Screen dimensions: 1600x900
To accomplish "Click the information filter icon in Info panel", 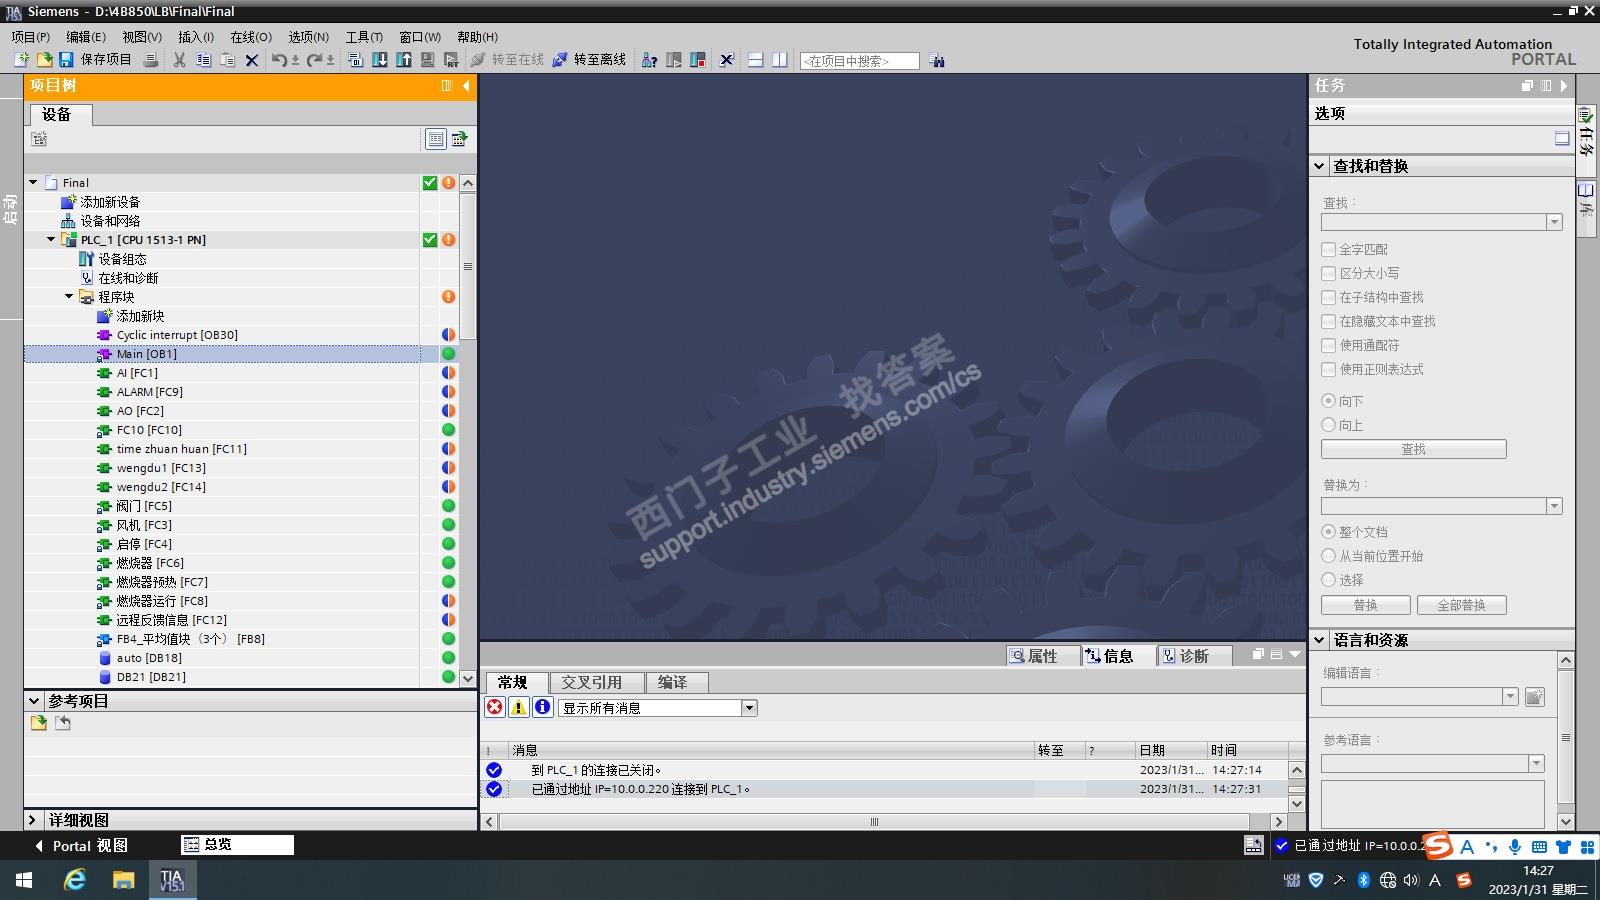I will click(x=543, y=707).
